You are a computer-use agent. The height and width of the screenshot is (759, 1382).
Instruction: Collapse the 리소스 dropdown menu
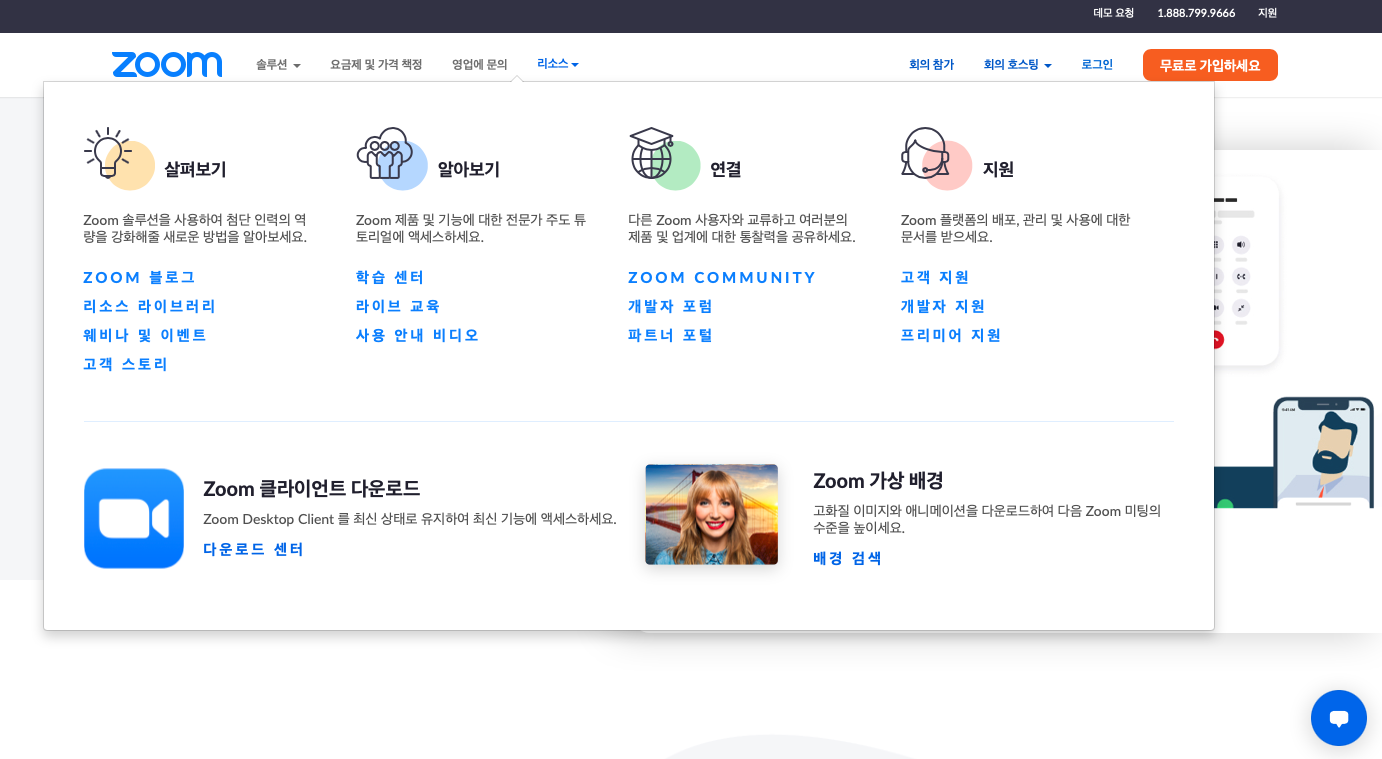[558, 64]
